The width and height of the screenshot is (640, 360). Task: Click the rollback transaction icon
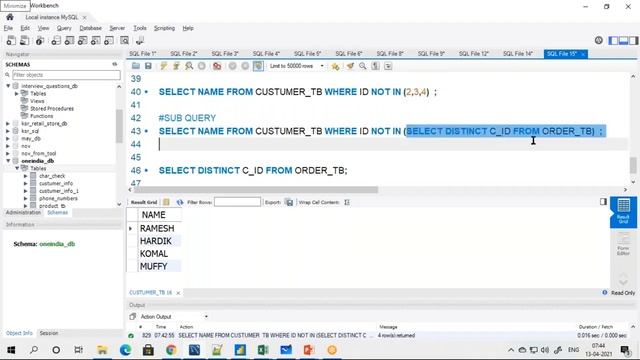245,66
